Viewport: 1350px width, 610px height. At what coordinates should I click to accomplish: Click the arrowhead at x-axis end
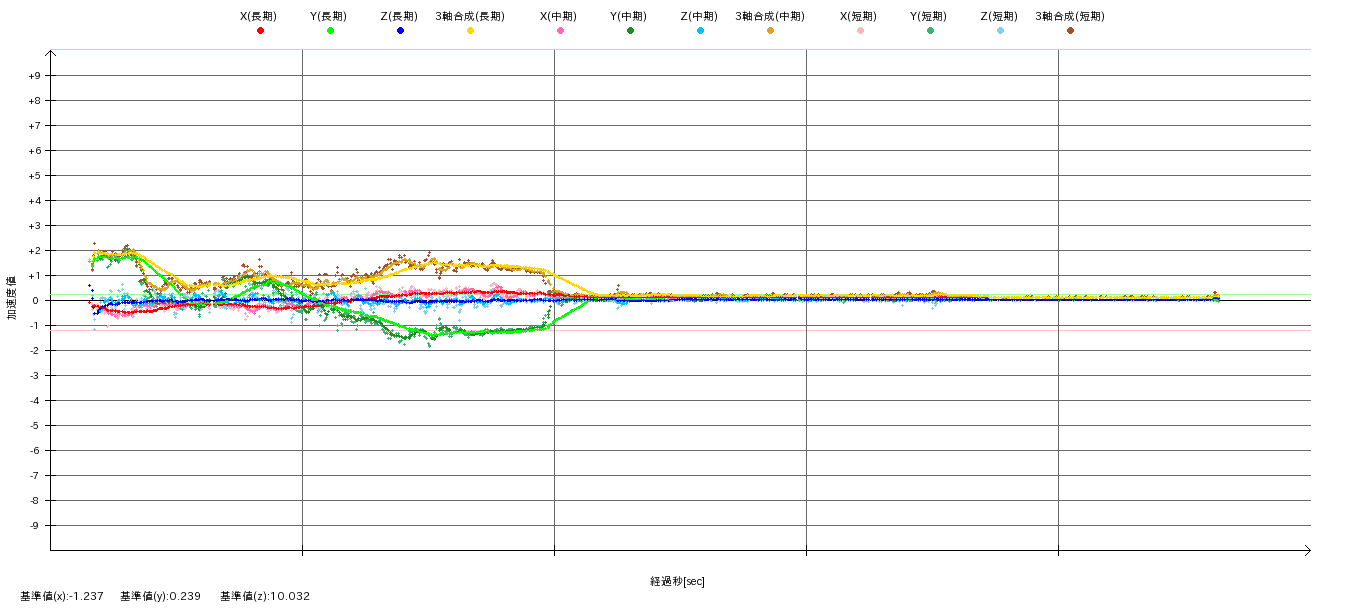tap(1306, 550)
